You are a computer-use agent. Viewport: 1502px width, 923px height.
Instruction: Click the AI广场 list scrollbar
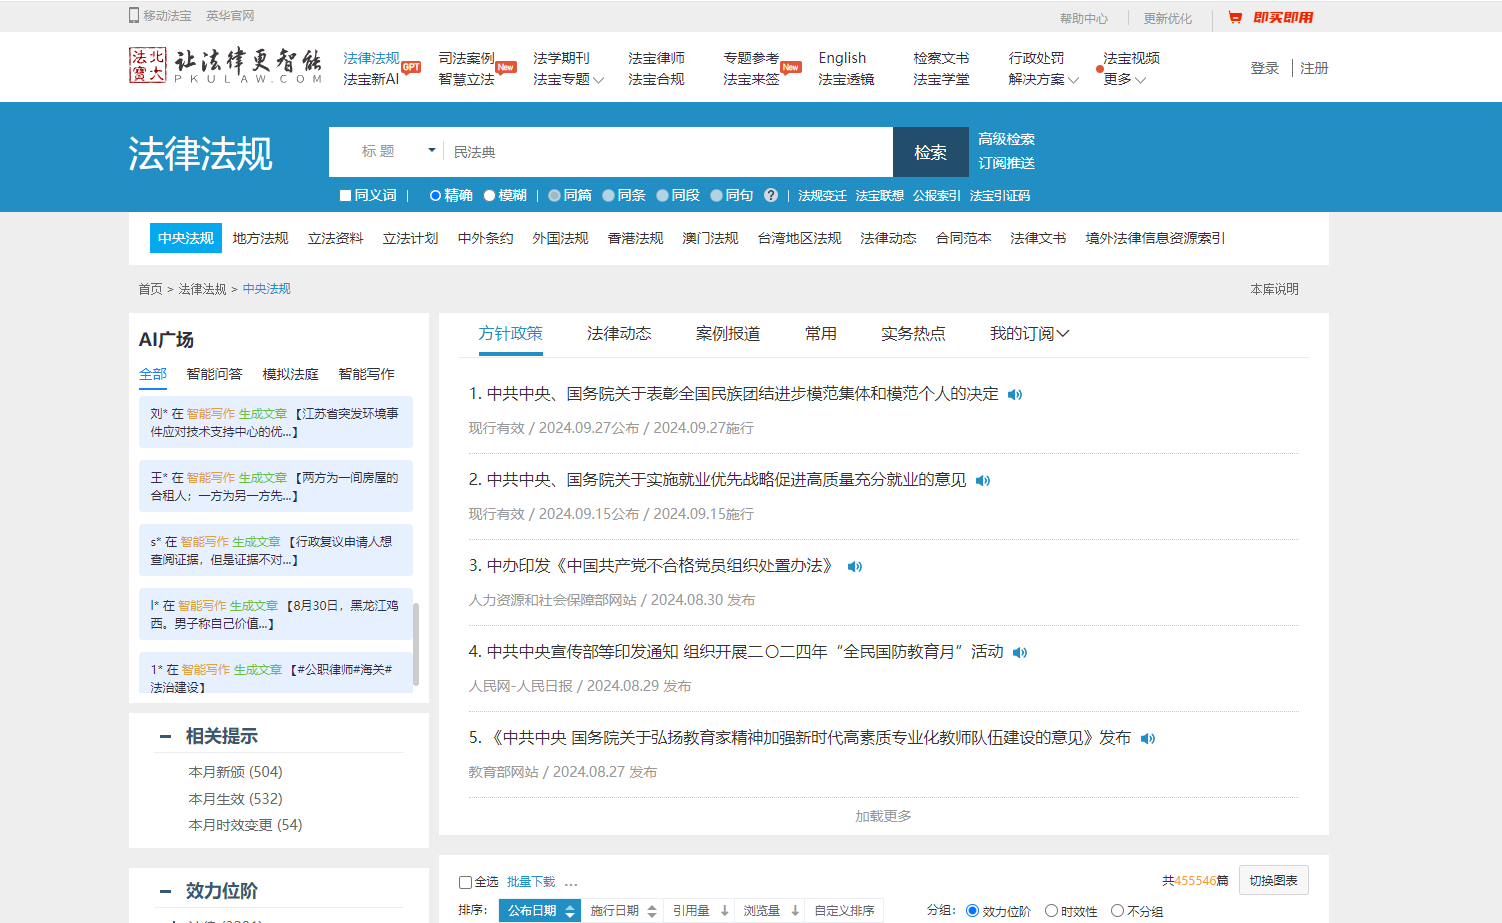coord(416,644)
